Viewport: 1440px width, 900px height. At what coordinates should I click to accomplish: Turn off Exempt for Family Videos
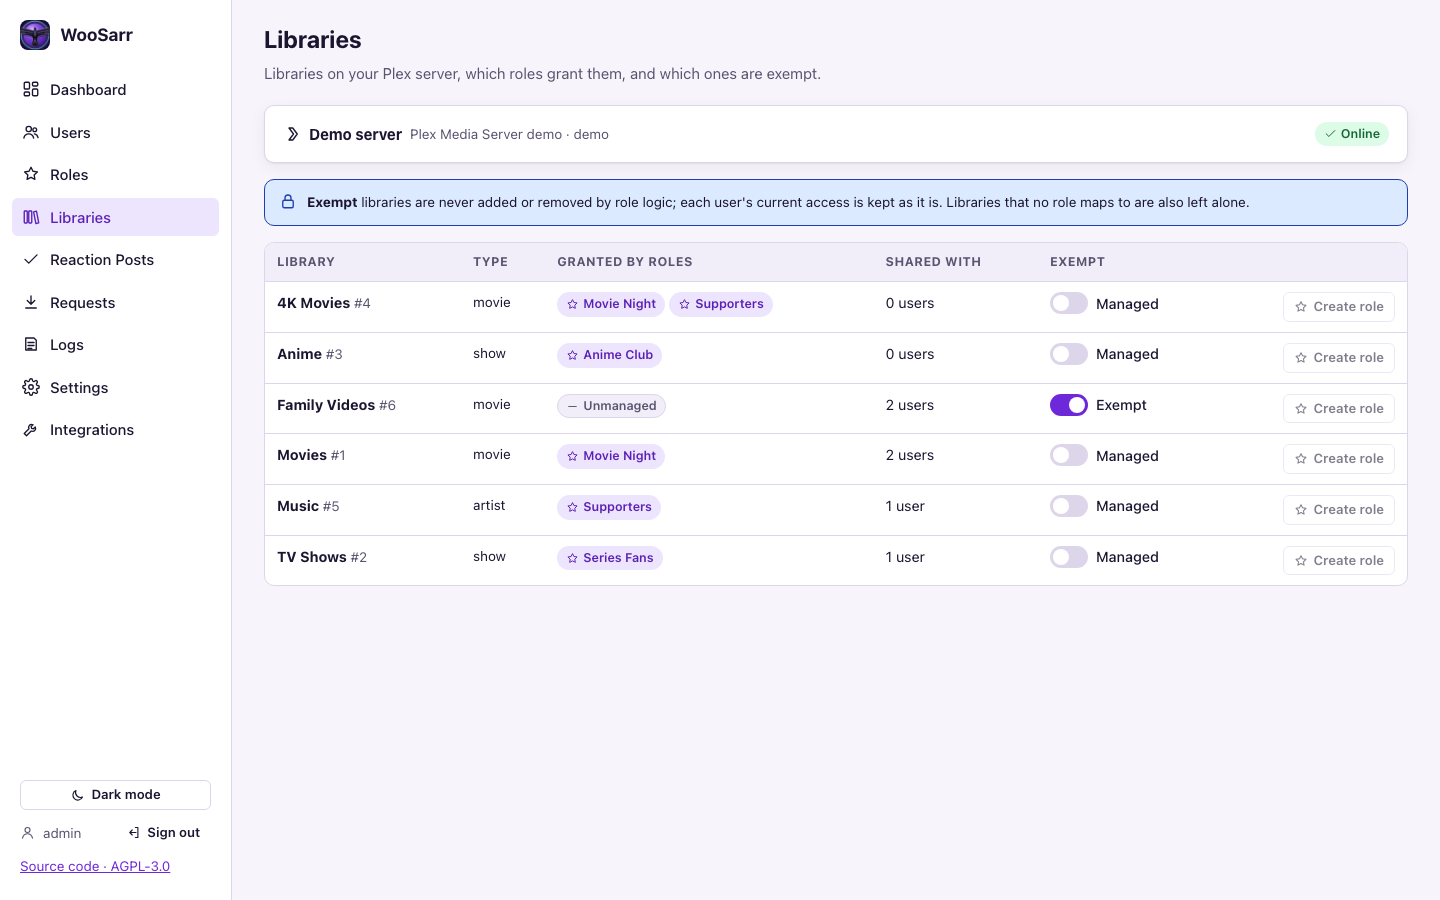coord(1069,405)
